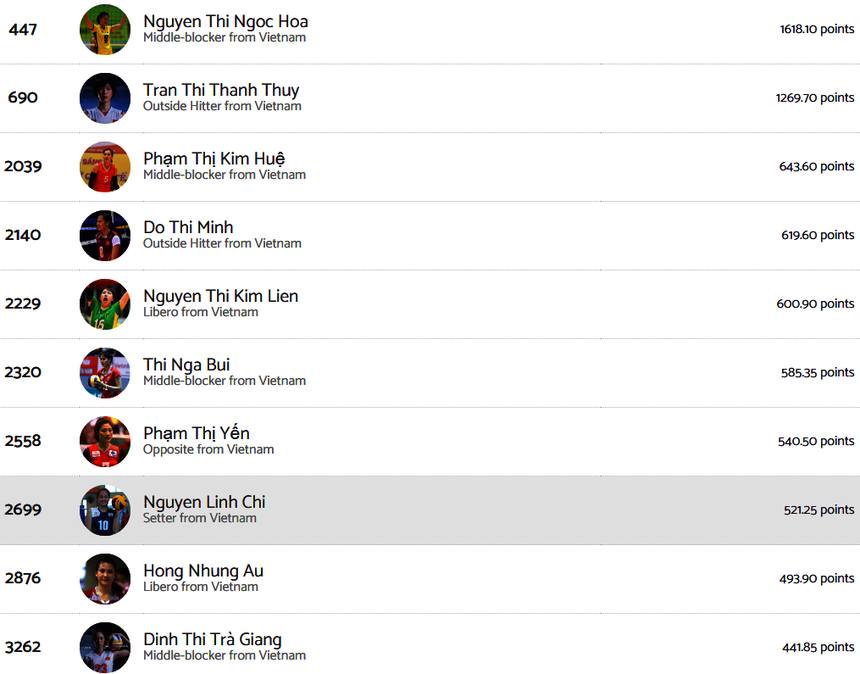The height and width of the screenshot is (674, 860).
Task: Click rank number 3262
Action: click(x=23, y=647)
